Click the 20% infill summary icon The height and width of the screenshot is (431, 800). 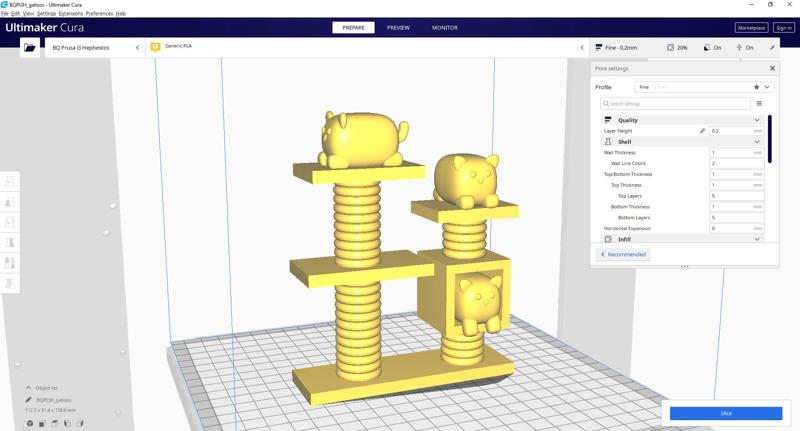coord(670,47)
